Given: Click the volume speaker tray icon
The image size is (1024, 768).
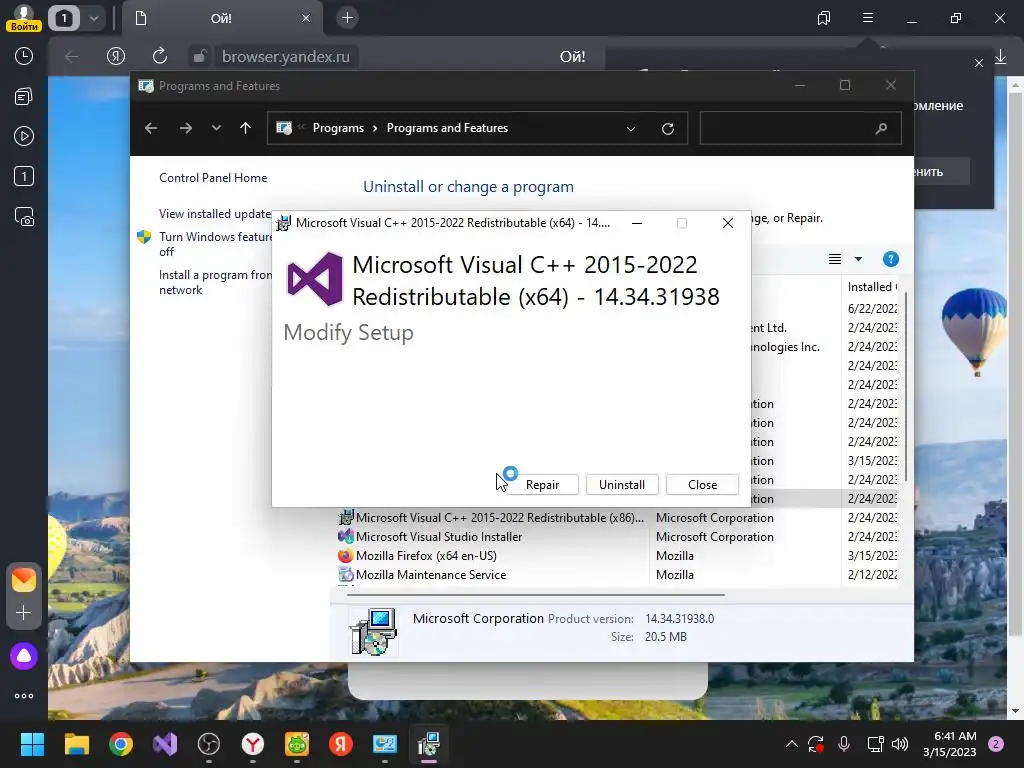Looking at the screenshot, I should tap(900, 744).
